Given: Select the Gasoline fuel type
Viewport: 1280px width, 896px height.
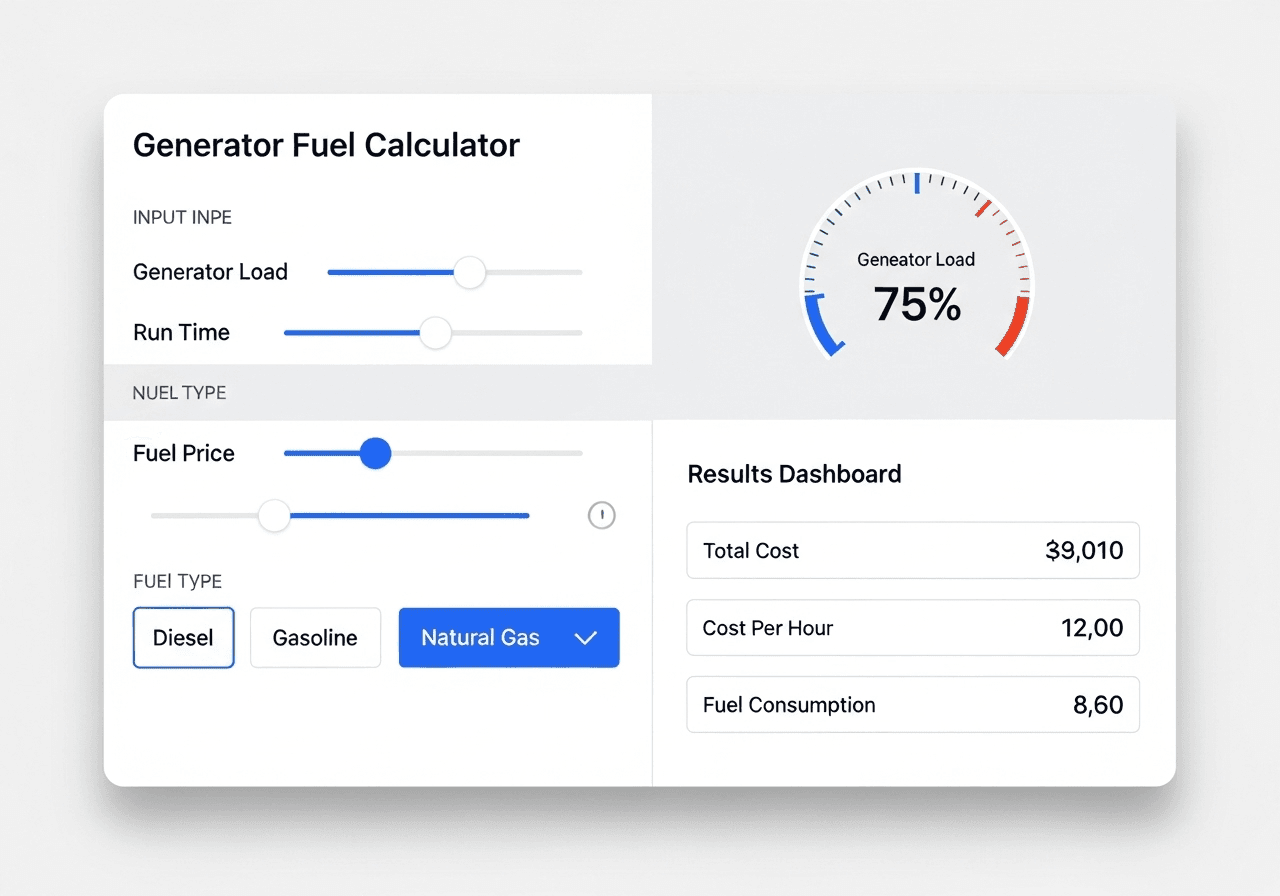Looking at the screenshot, I should tap(315, 637).
